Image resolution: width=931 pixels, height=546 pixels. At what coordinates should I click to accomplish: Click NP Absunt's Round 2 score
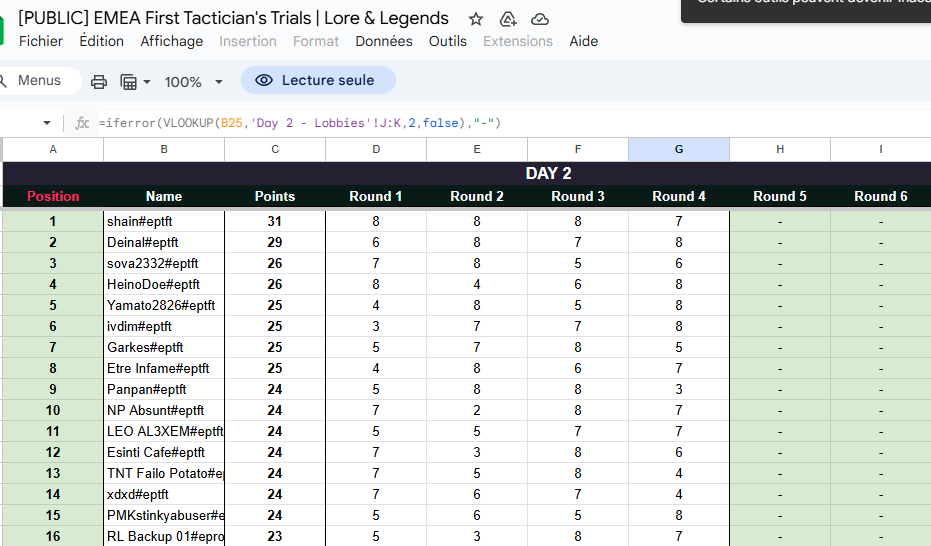tap(477, 410)
